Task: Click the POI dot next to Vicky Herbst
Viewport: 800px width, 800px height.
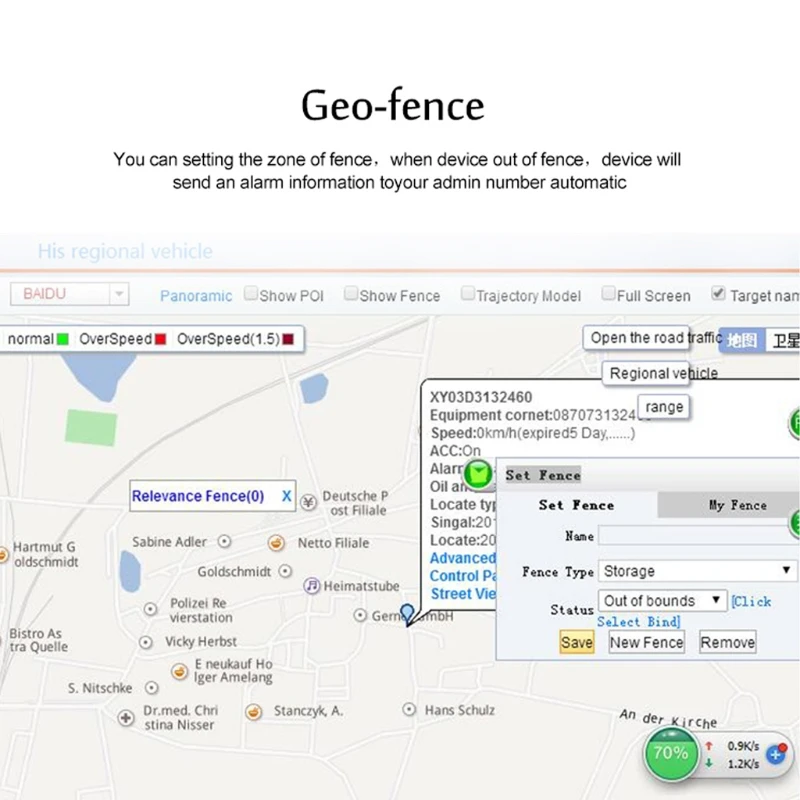Action: coord(146,642)
